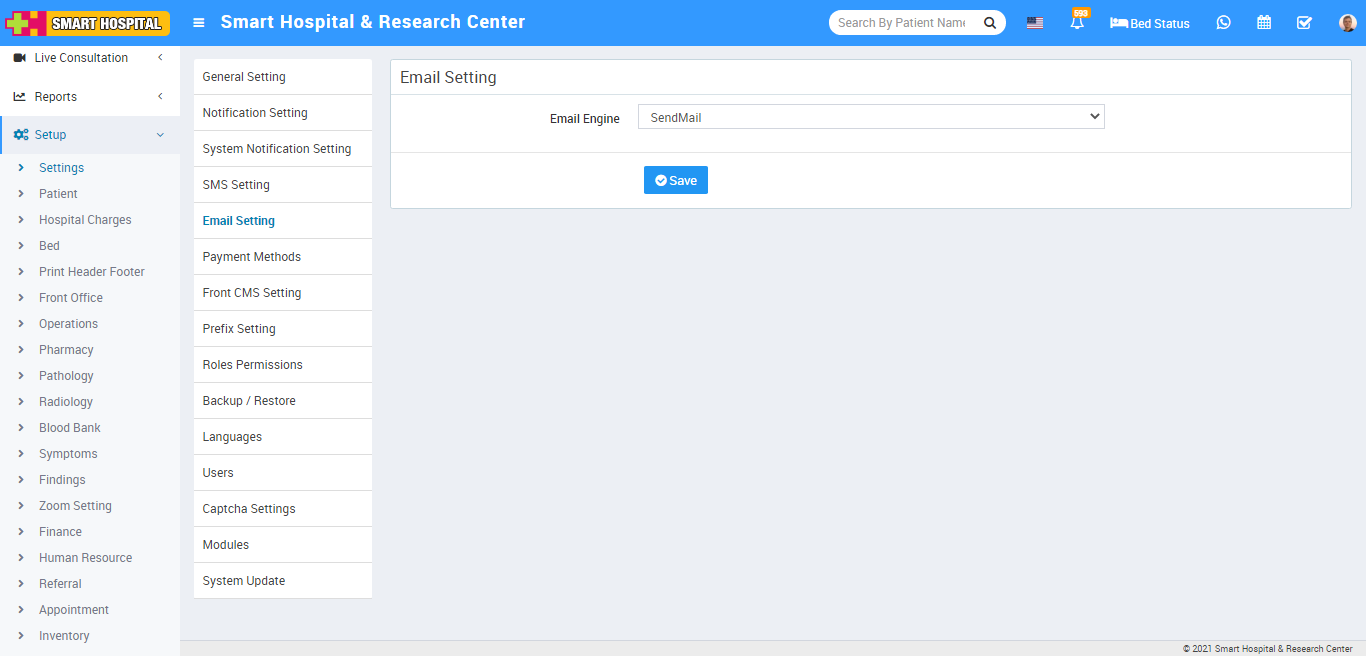Click the US flag language icon
Screen dimensions: 1366x657
(x=1035, y=23)
